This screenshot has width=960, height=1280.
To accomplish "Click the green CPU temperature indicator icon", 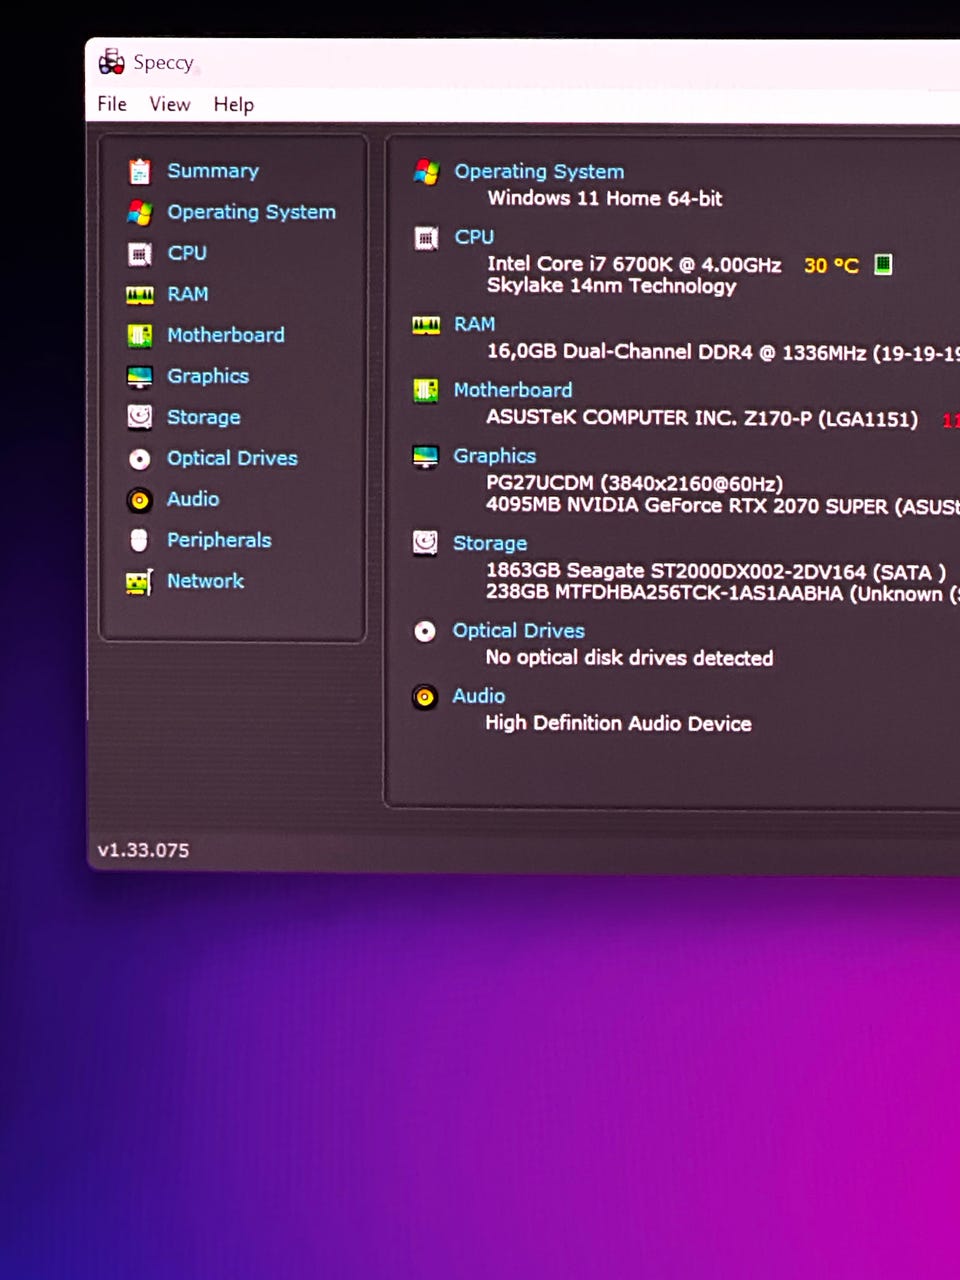I will [883, 264].
